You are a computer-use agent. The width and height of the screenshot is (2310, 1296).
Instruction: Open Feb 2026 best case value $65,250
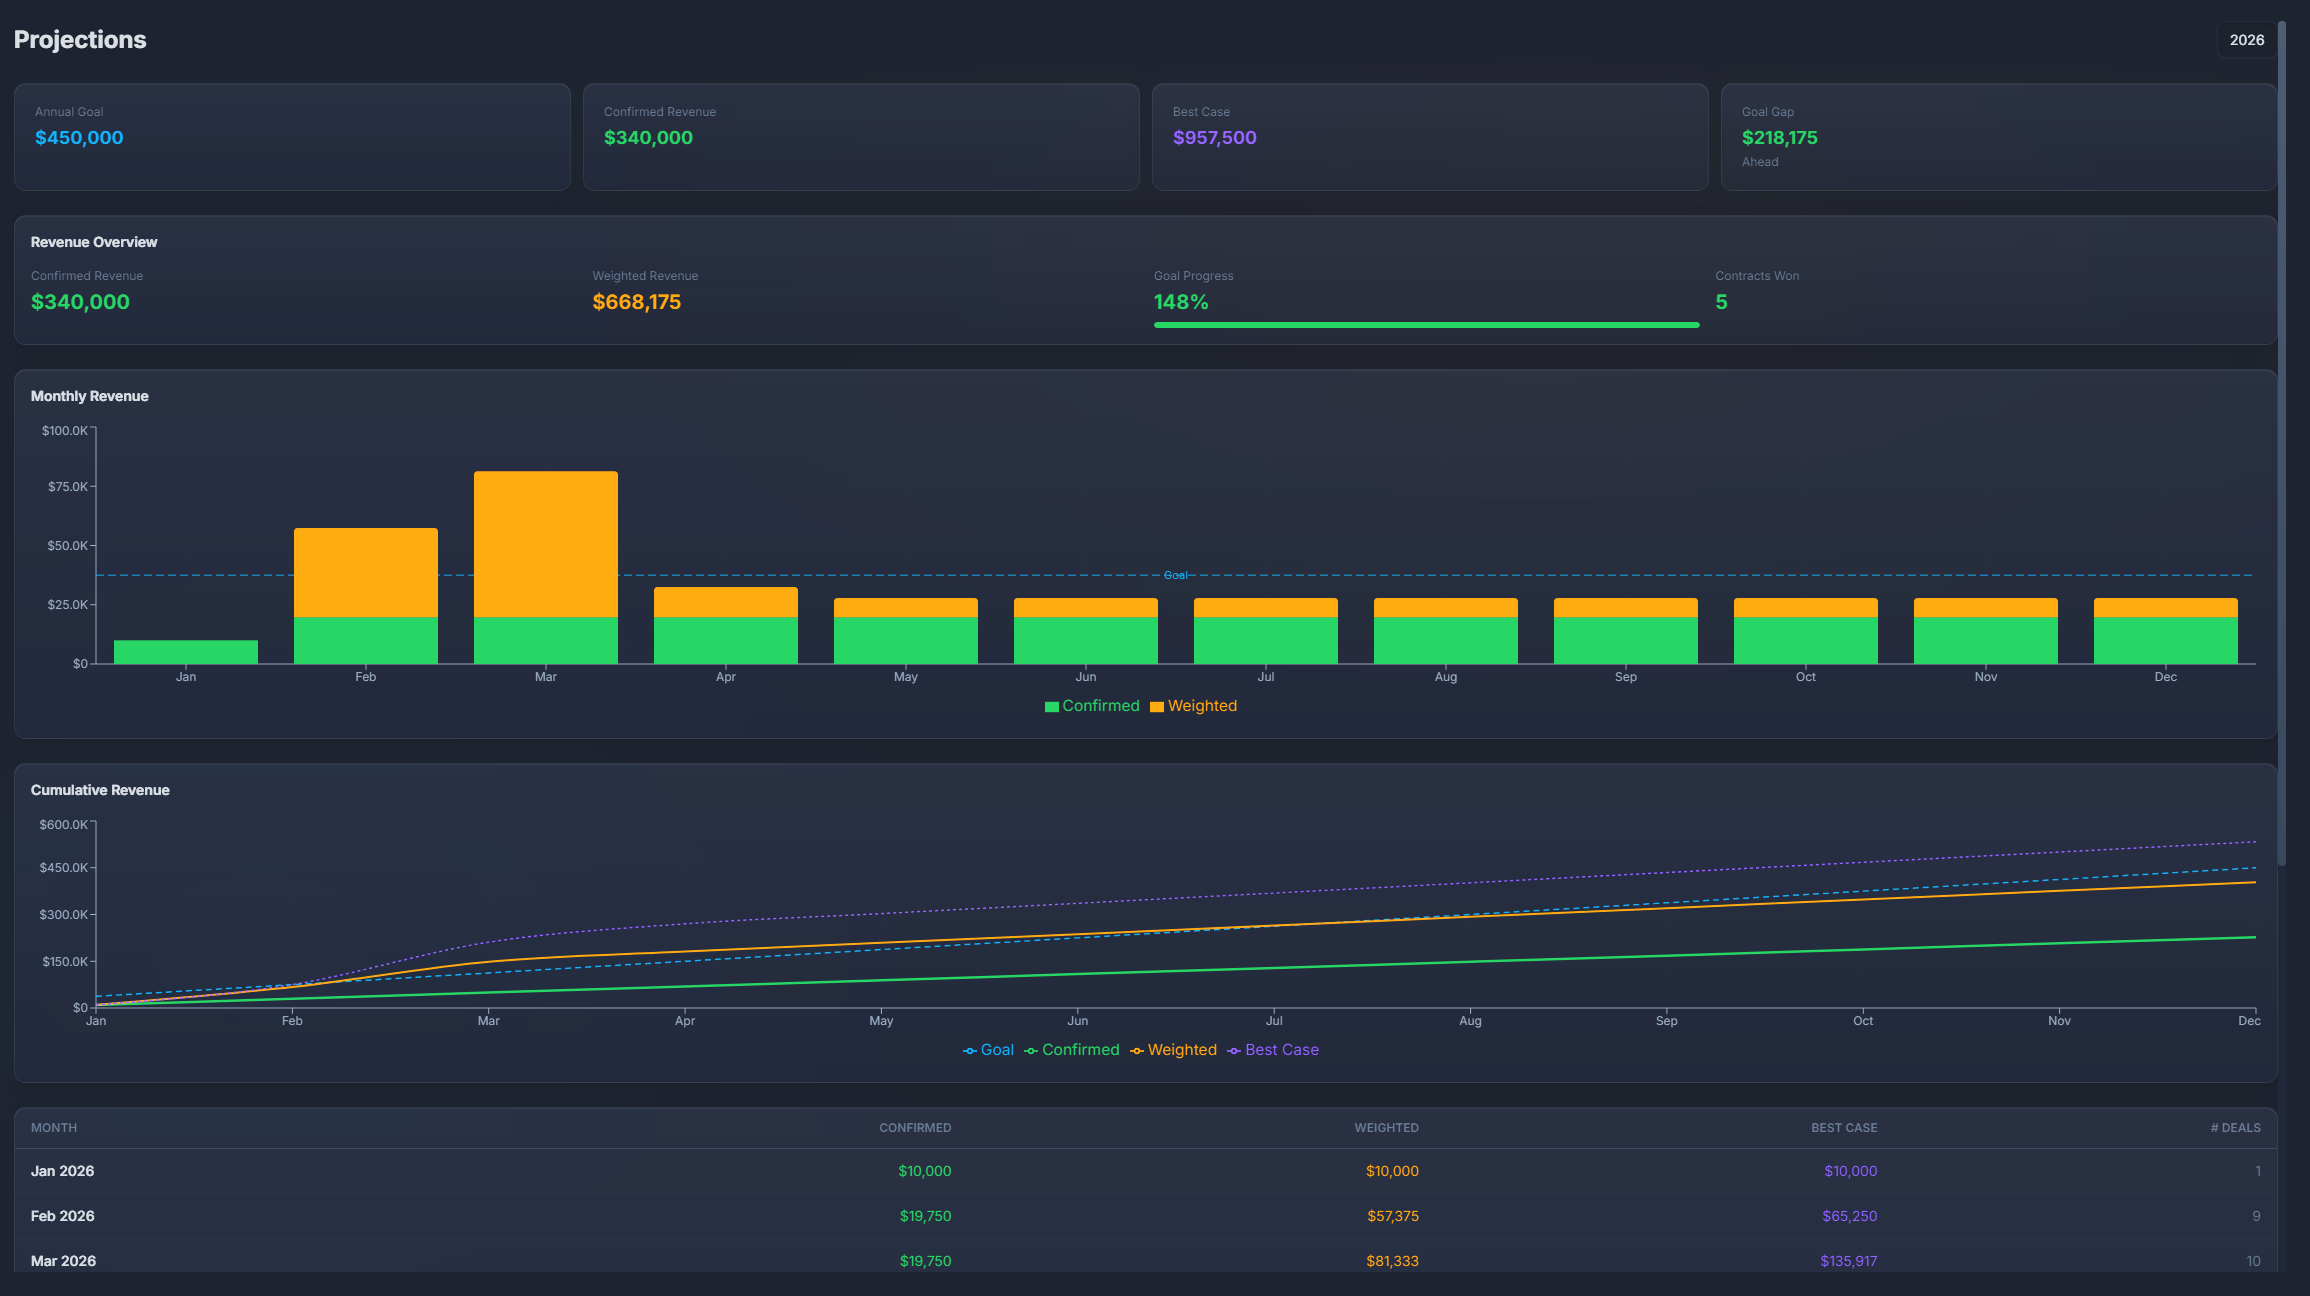click(1849, 1215)
